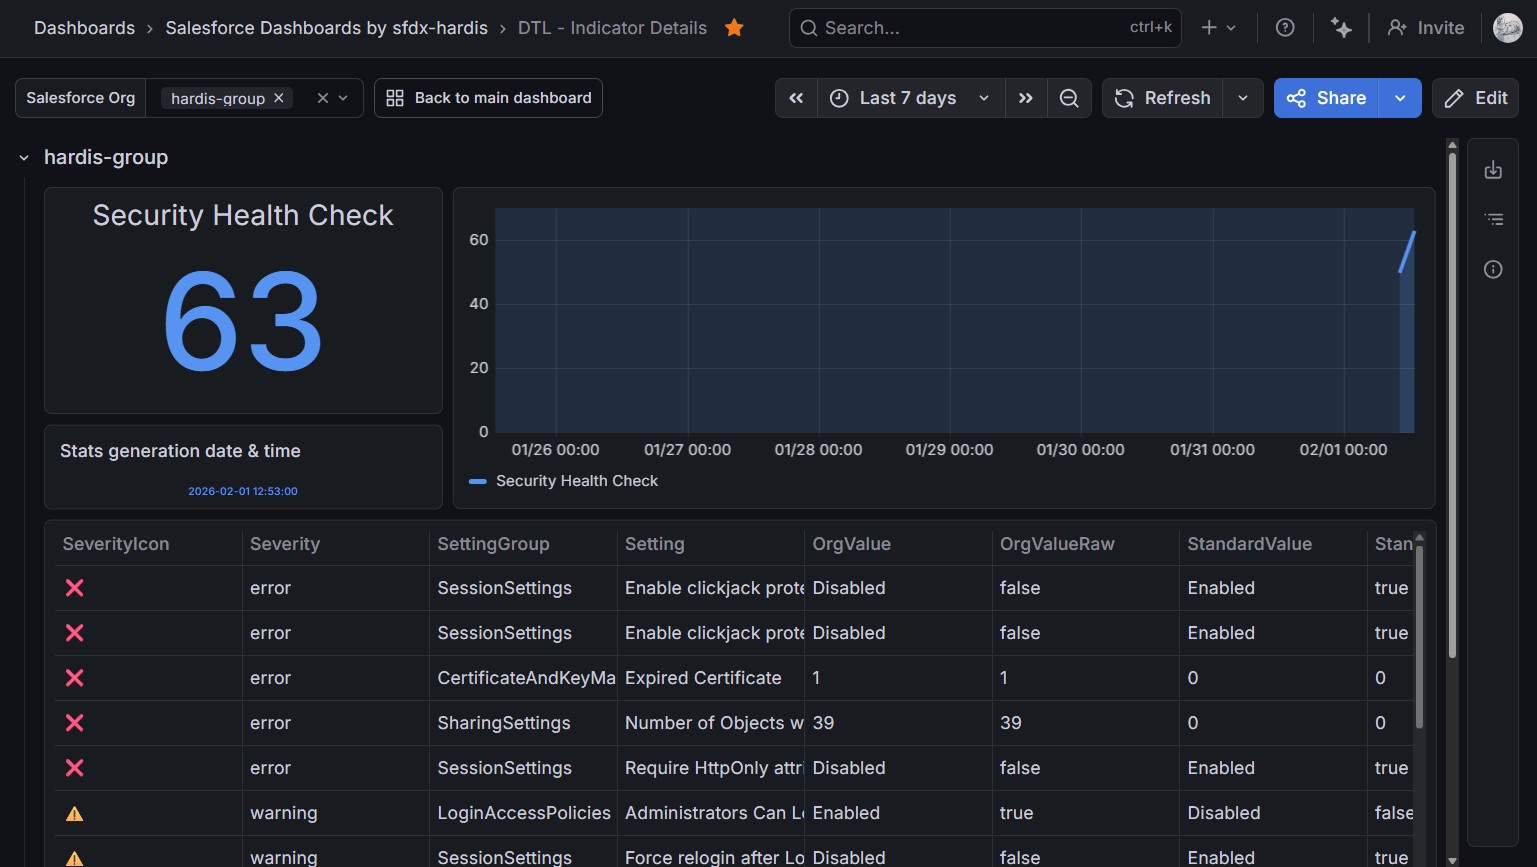The height and width of the screenshot is (867, 1537).
Task: Click the AI assistant sparkle icon
Action: [x=1341, y=28]
